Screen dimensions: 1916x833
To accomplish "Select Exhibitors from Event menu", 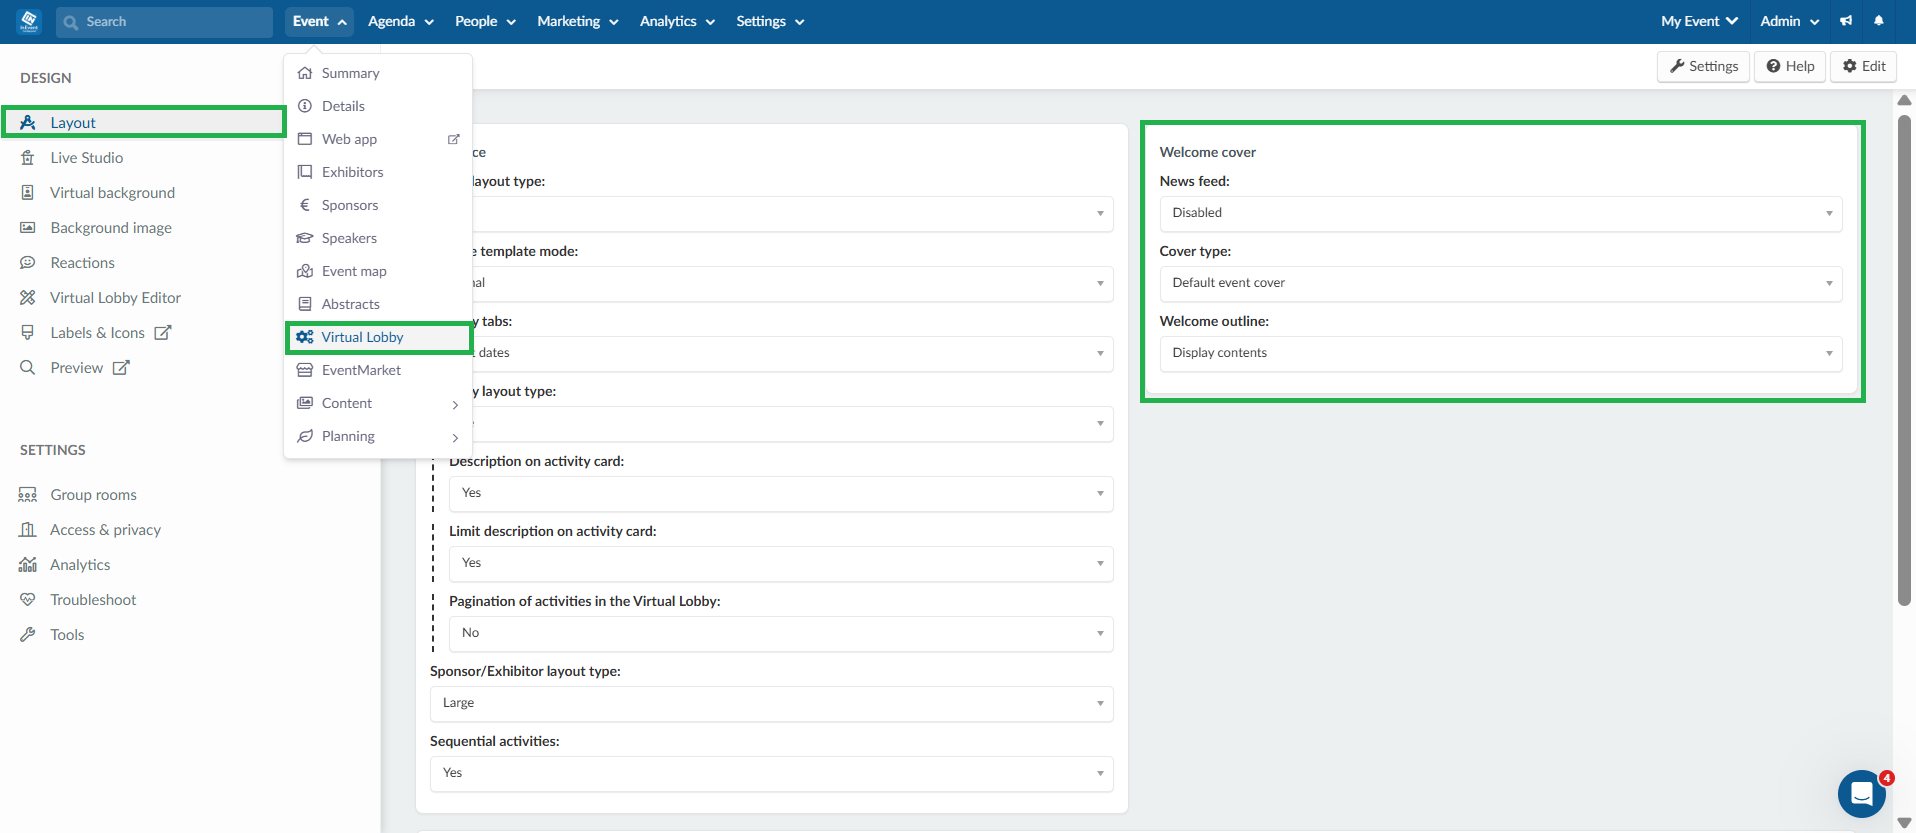I will point(378,172).
